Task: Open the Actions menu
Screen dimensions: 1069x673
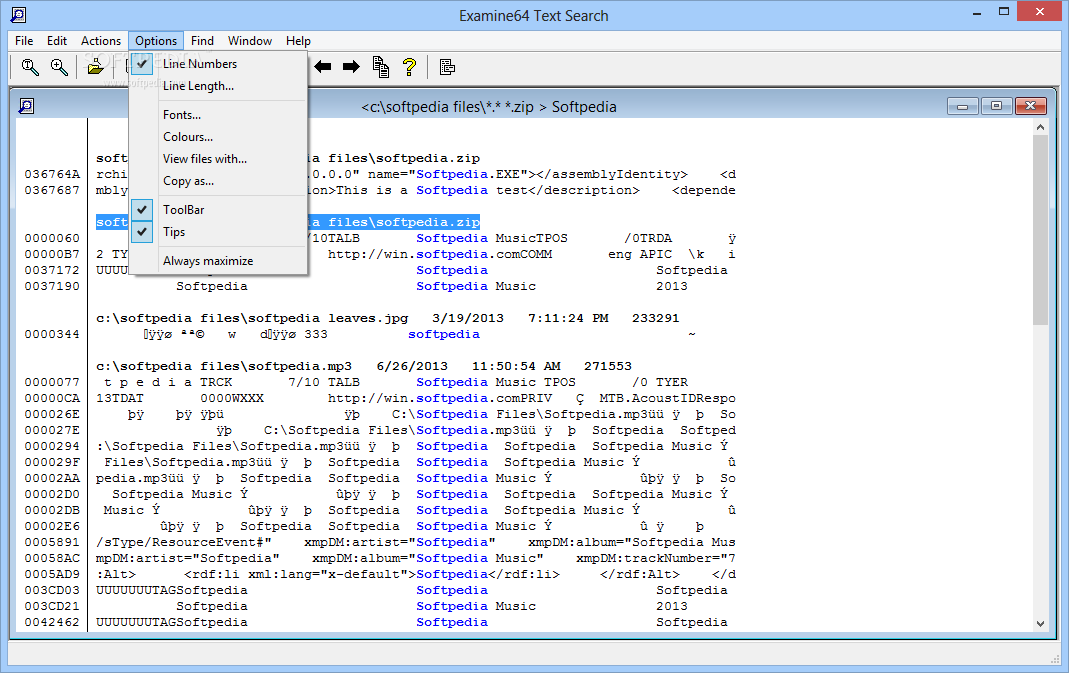Action: [x=101, y=41]
